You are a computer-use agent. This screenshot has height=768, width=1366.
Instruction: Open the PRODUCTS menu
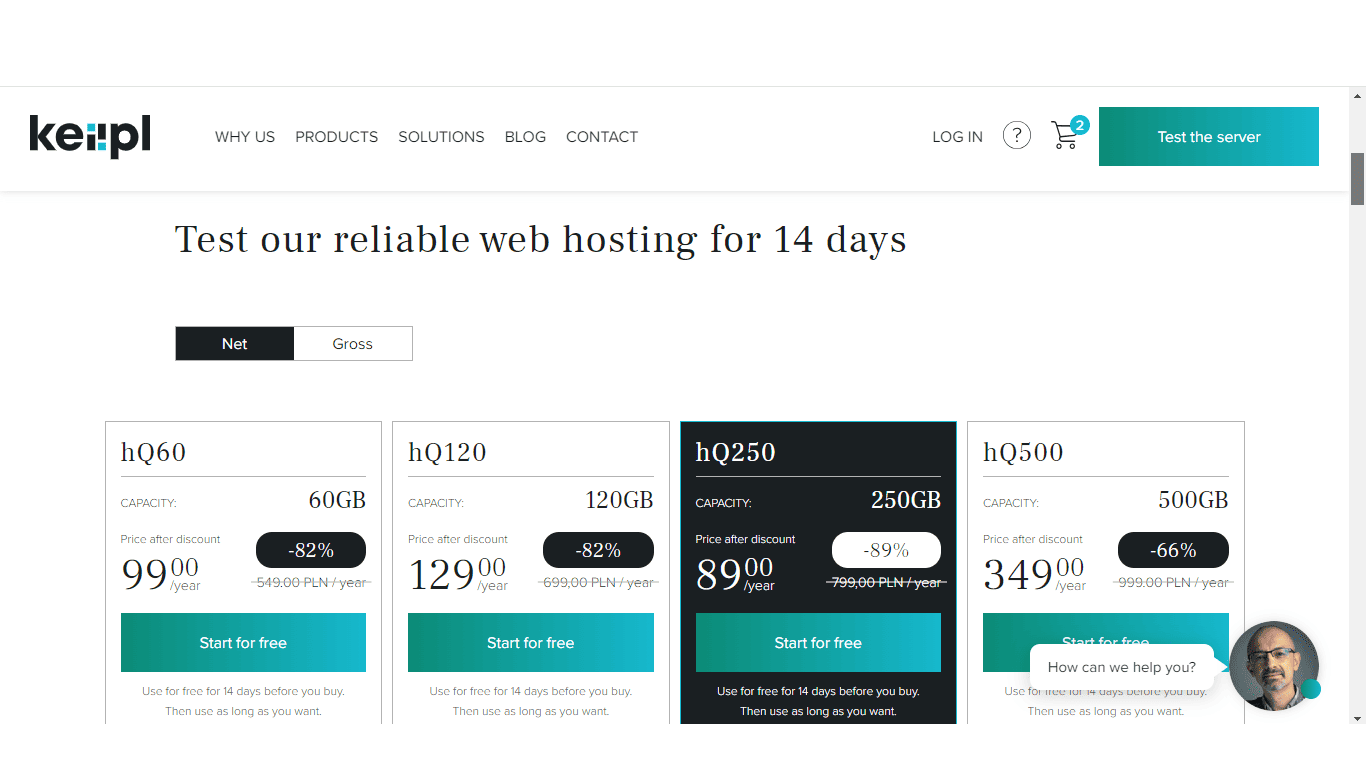click(337, 137)
